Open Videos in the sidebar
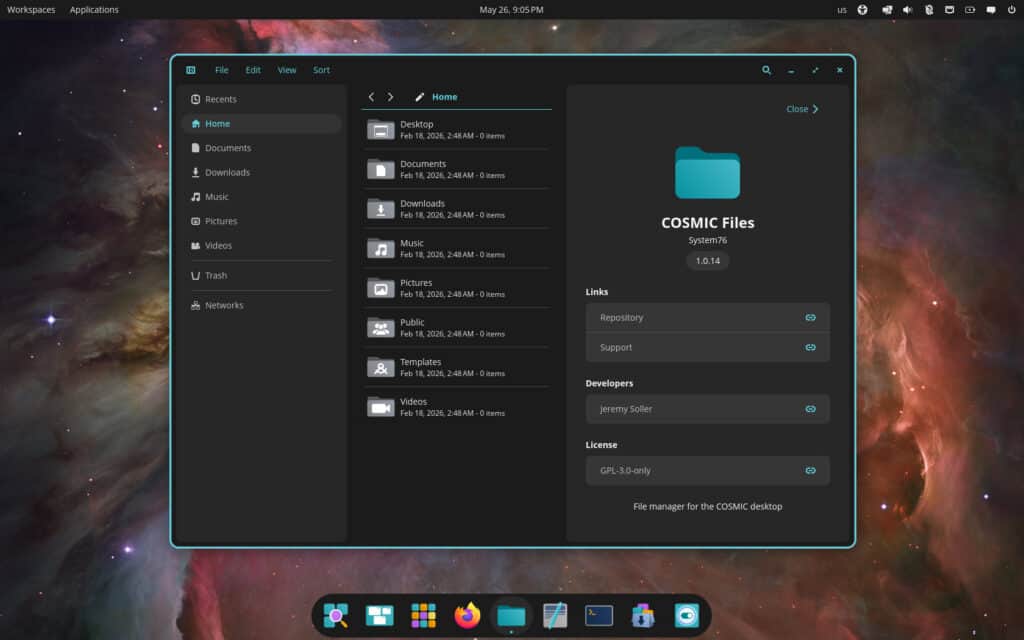1024x640 pixels. 261,246
